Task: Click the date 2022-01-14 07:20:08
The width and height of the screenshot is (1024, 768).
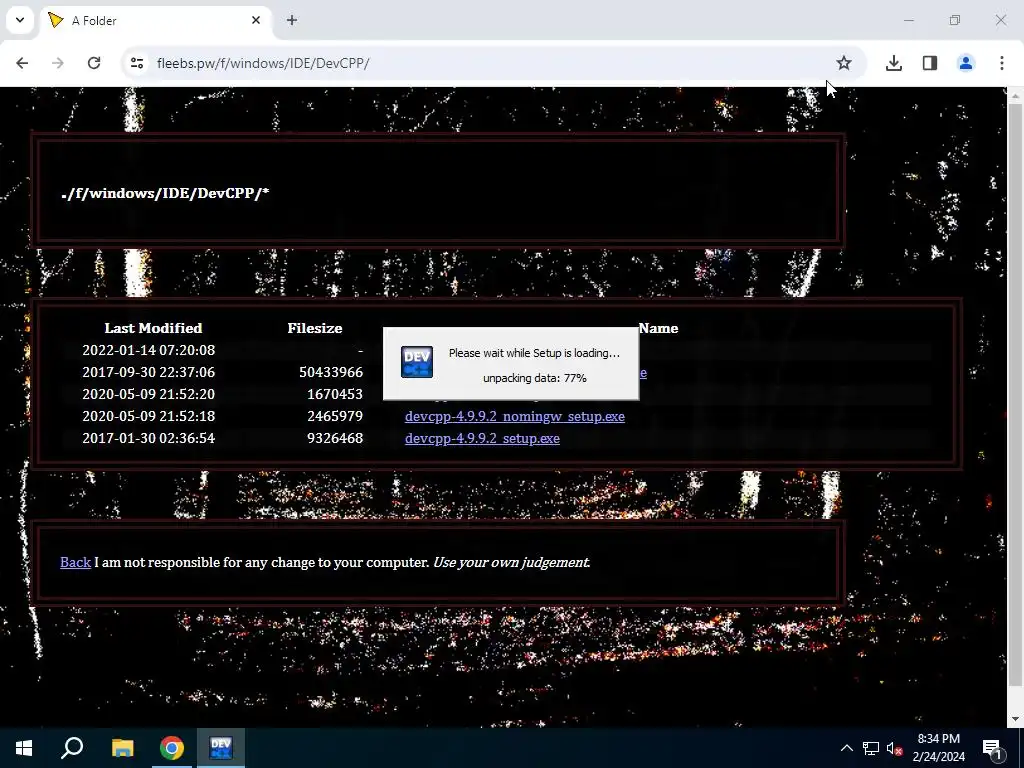Action: click(x=149, y=350)
